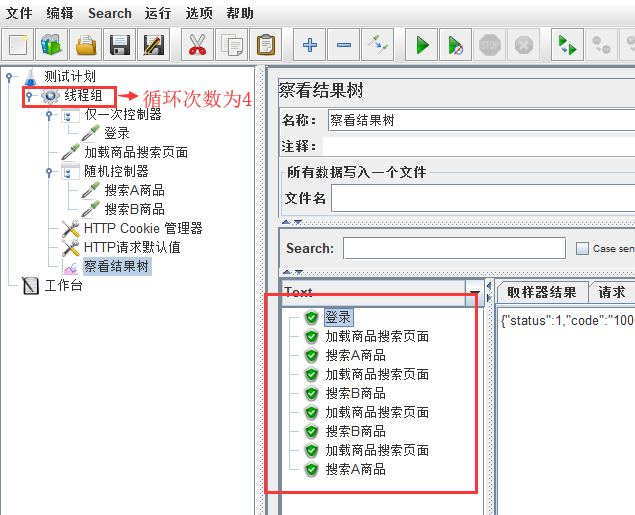Click the blue minus Remove icon
Viewport: 635px width, 515px height.
point(343,45)
